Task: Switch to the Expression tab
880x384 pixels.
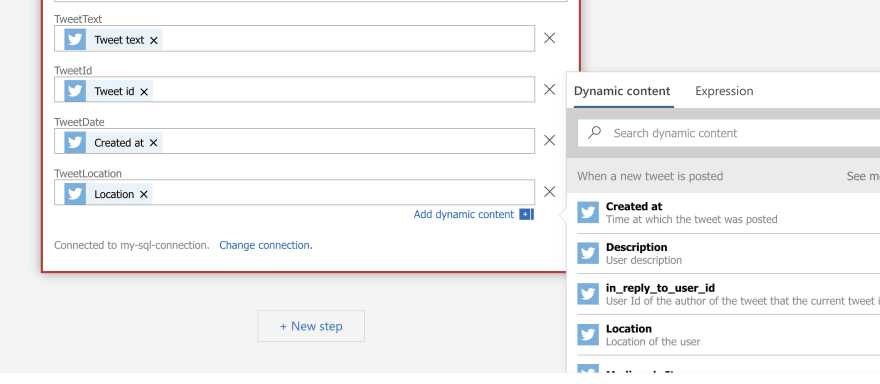Action: coord(724,91)
